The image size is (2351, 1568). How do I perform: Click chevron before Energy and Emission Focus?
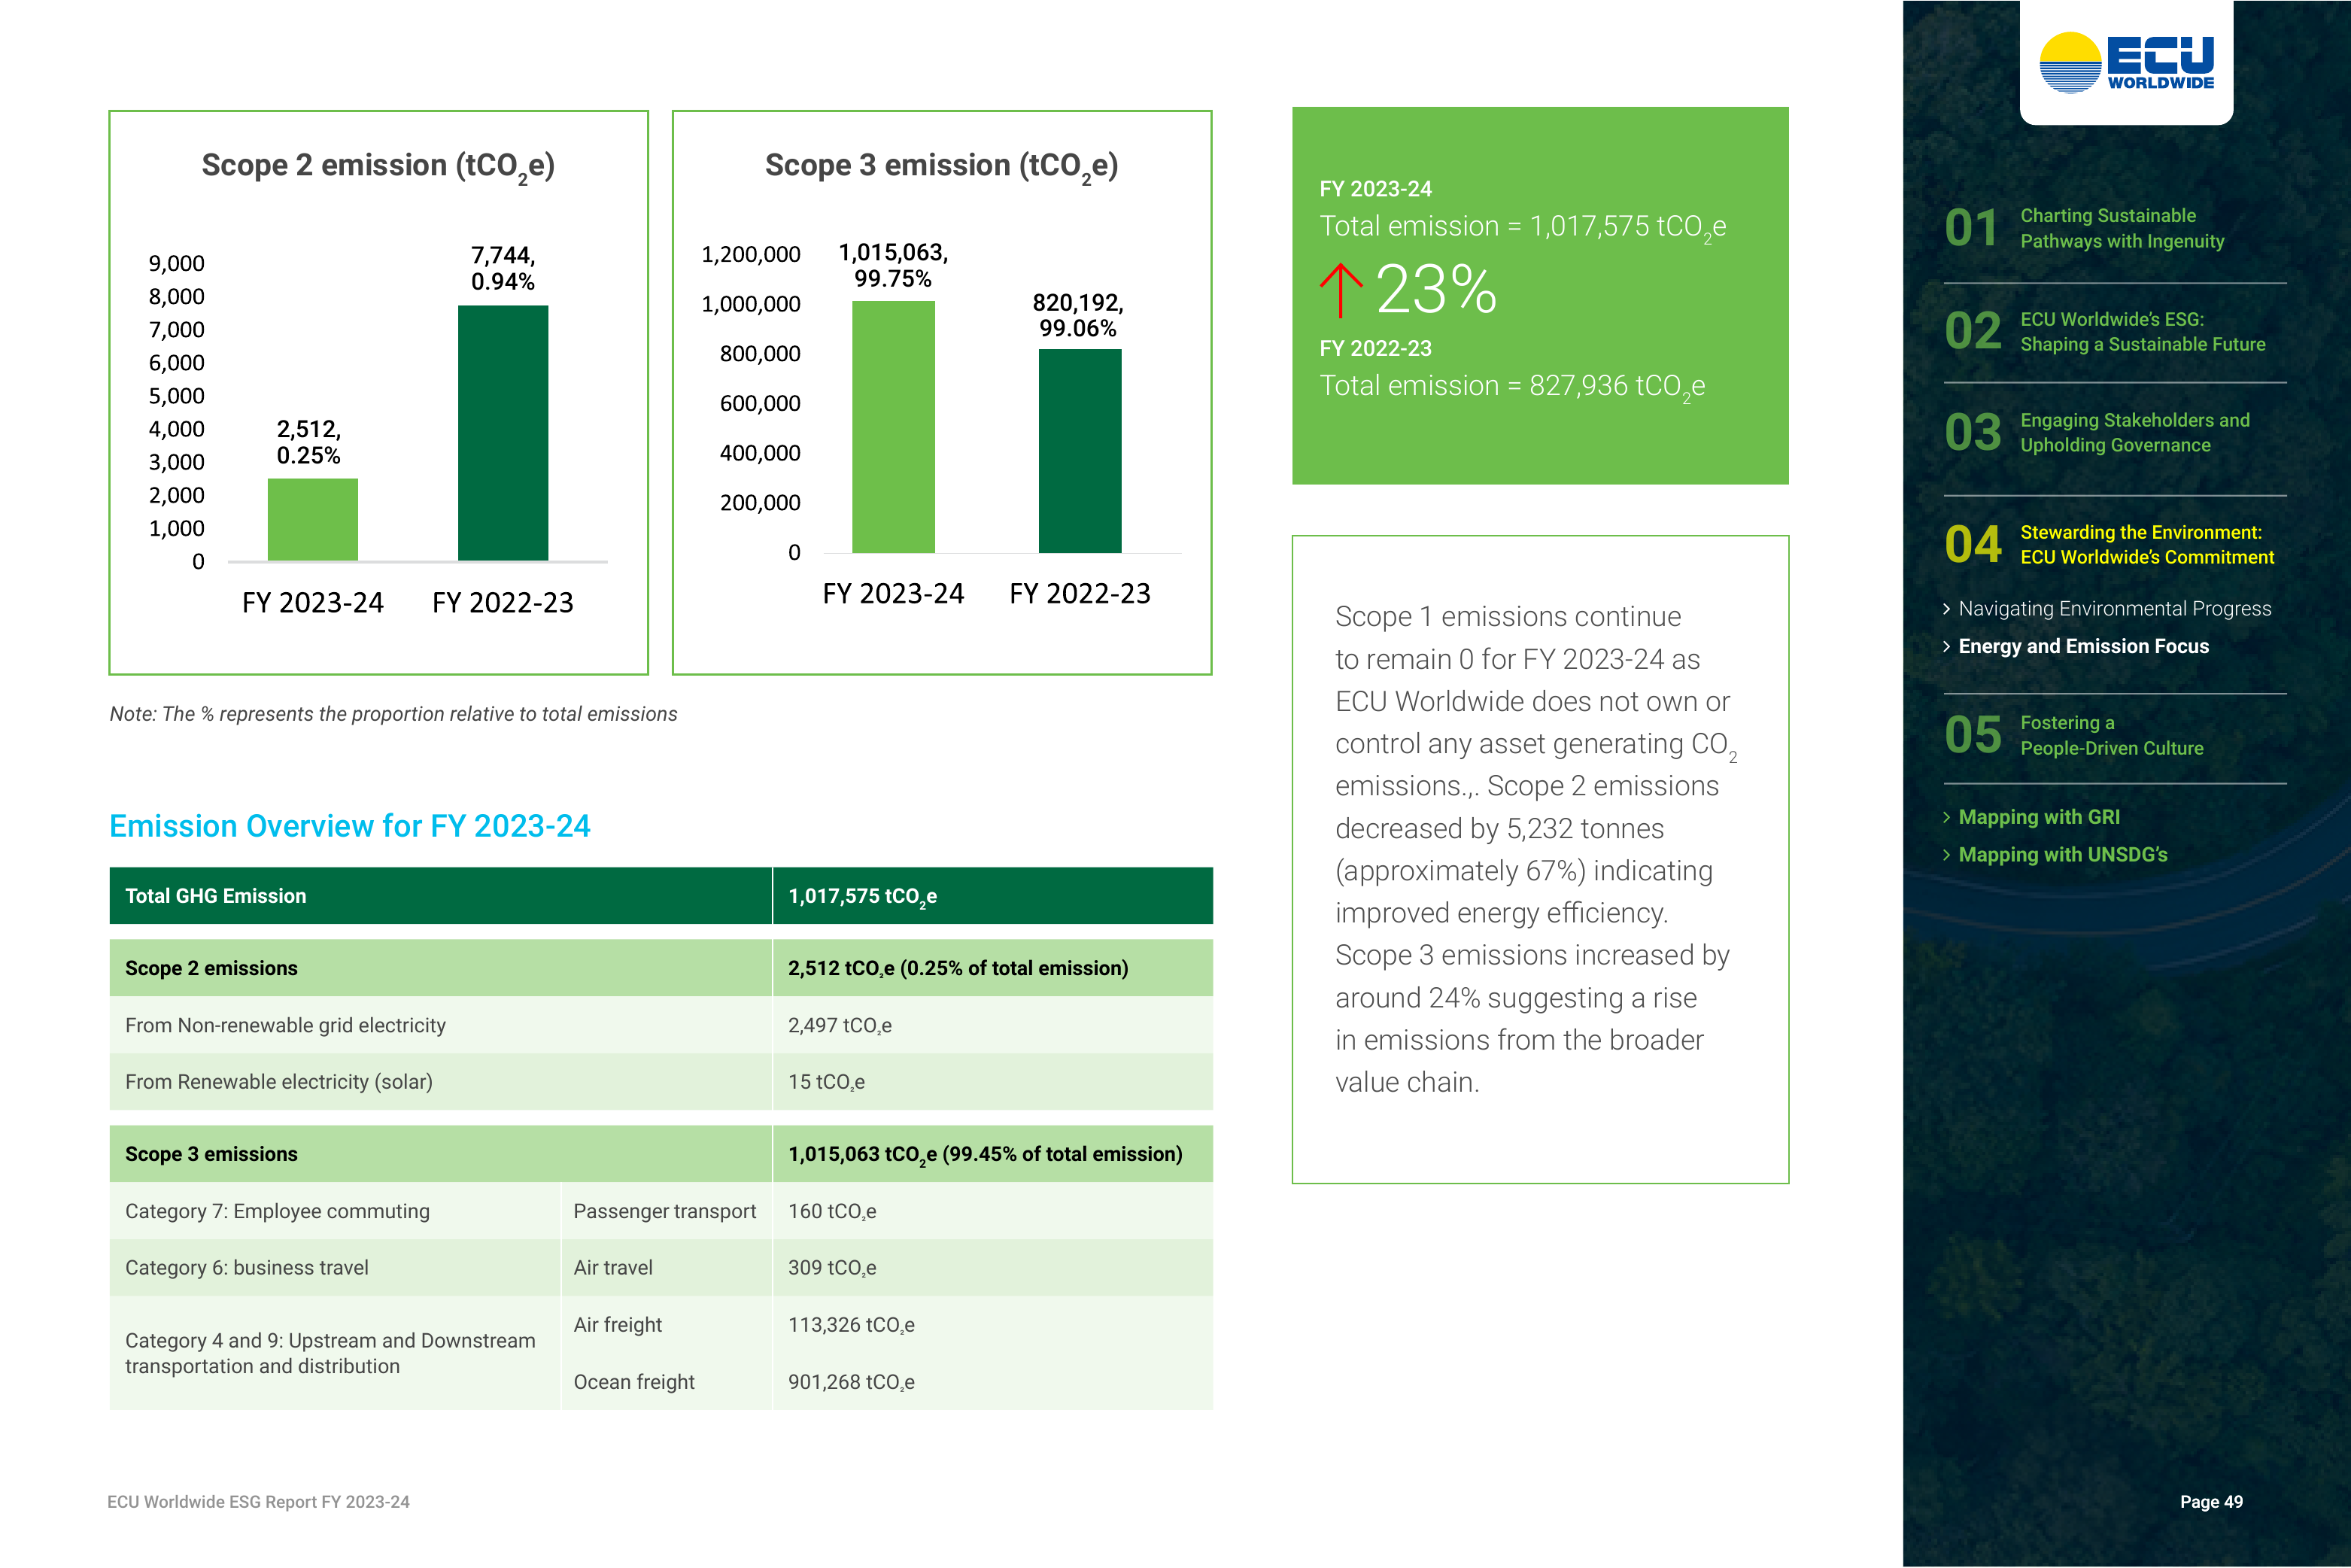pyautogui.click(x=1946, y=646)
